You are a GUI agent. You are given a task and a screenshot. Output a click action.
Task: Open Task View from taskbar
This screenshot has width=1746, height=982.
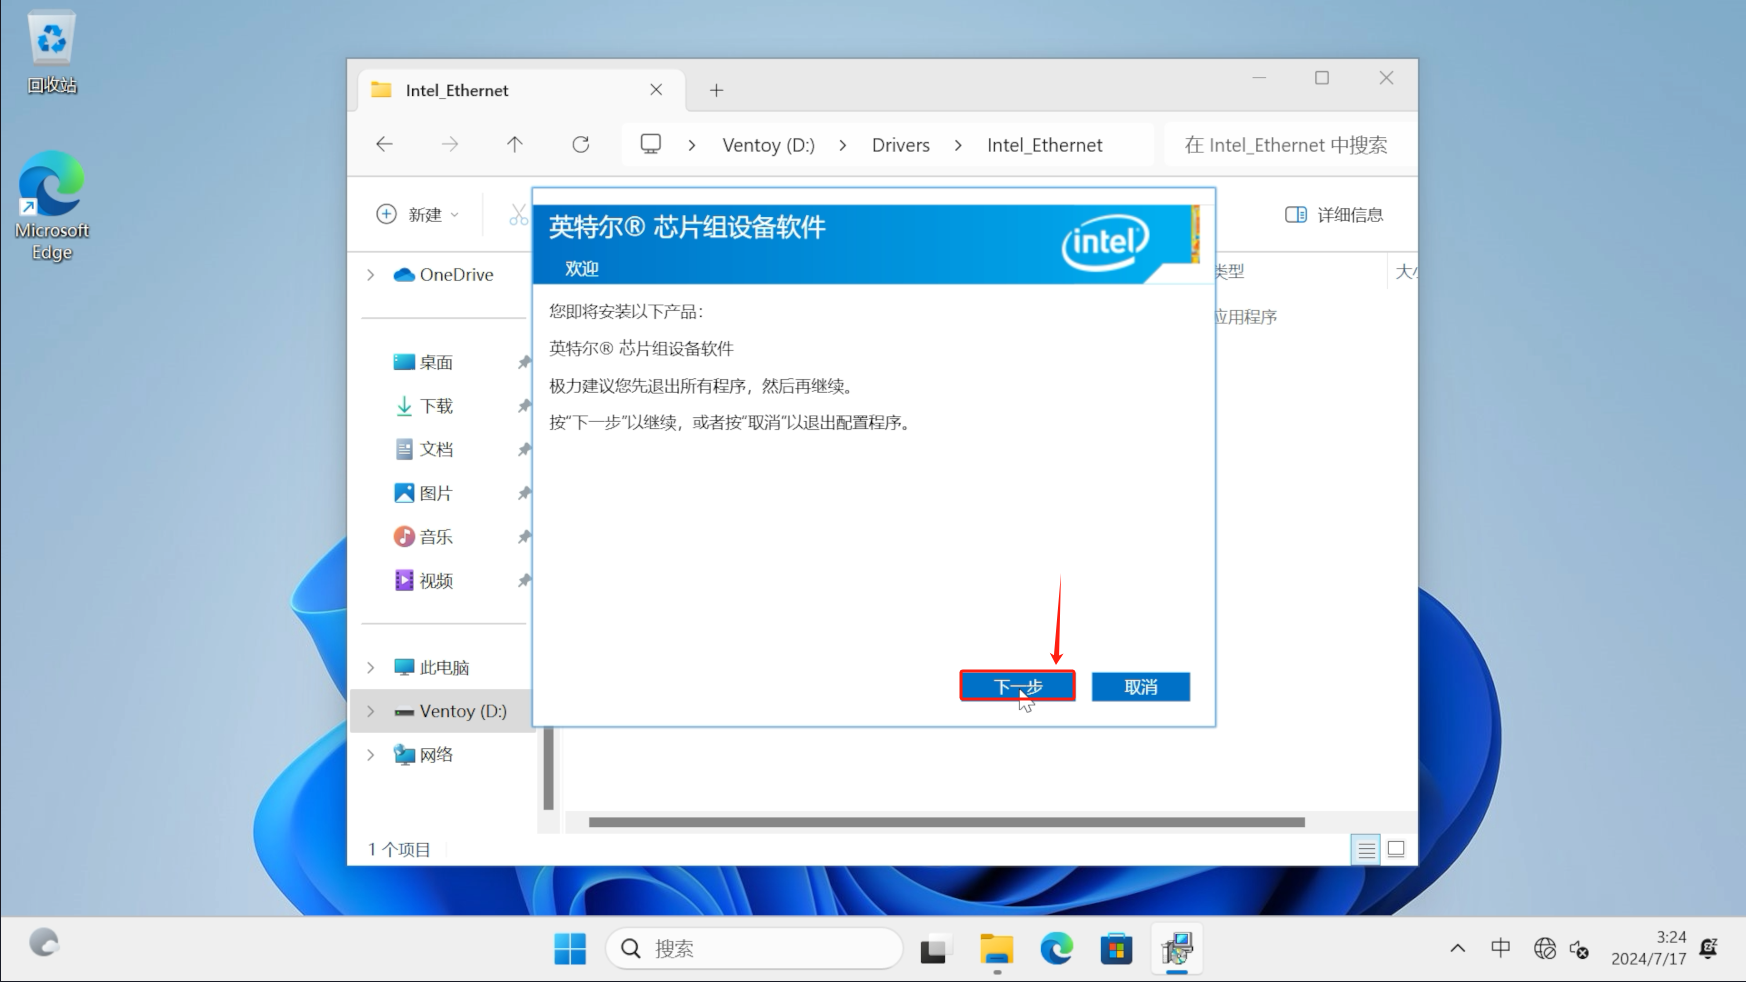coord(934,949)
